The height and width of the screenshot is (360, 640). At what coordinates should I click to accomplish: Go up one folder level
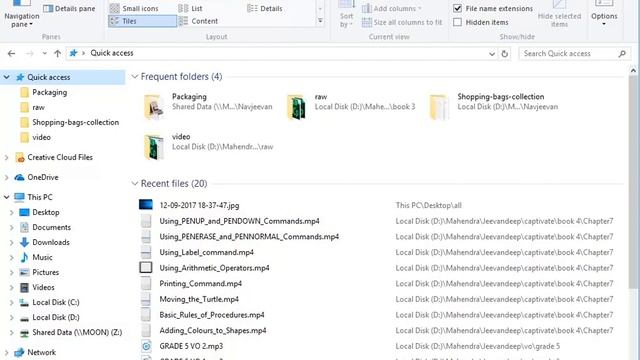click(x=58, y=53)
